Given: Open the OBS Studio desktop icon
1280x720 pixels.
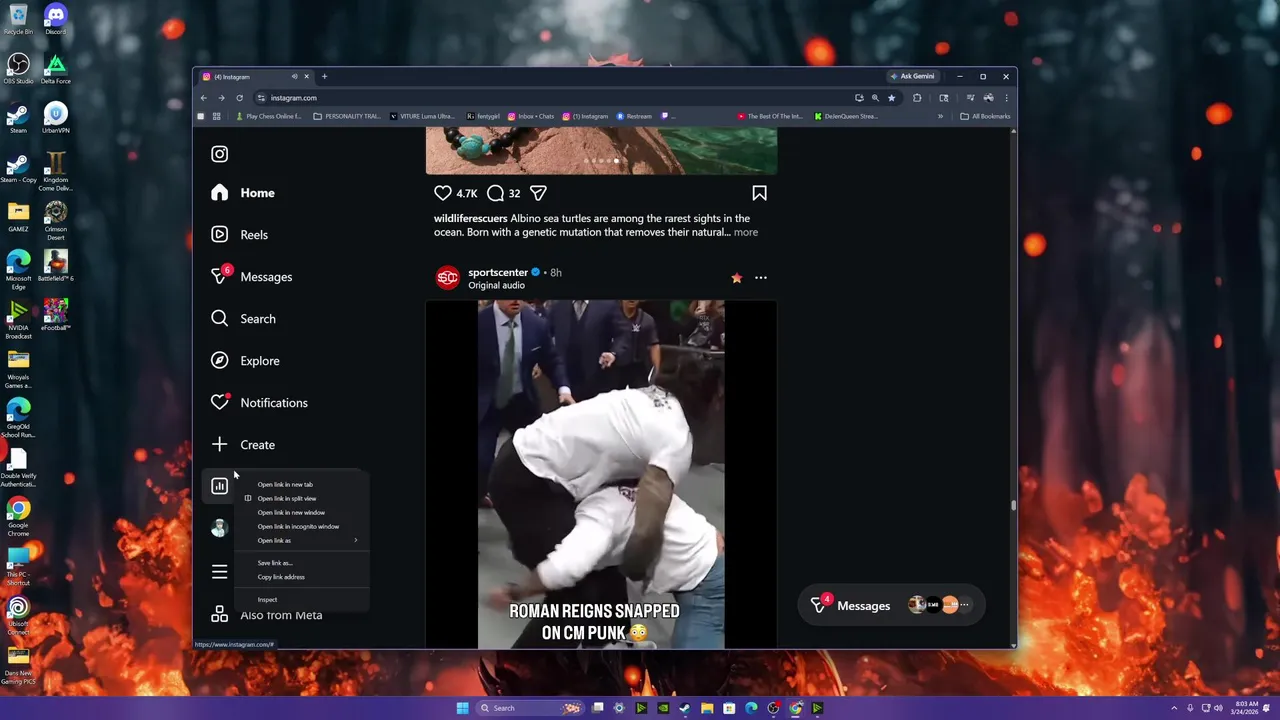Looking at the screenshot, I should [18, 69].
